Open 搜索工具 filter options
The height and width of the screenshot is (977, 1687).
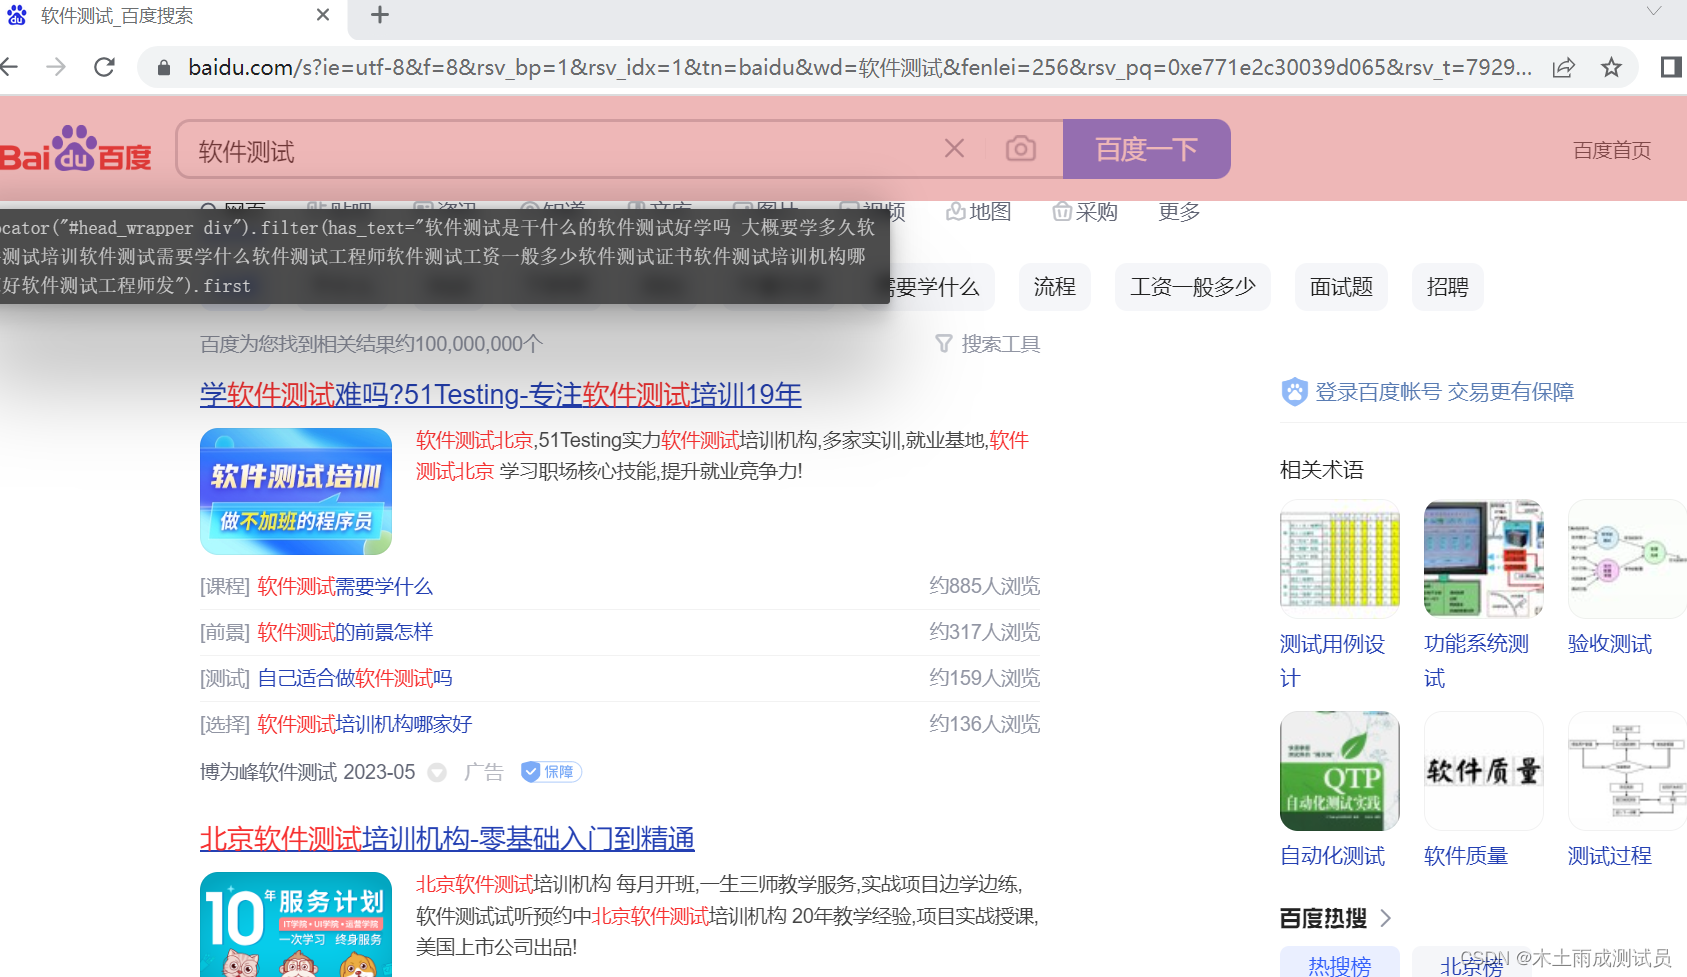(988, 344)
